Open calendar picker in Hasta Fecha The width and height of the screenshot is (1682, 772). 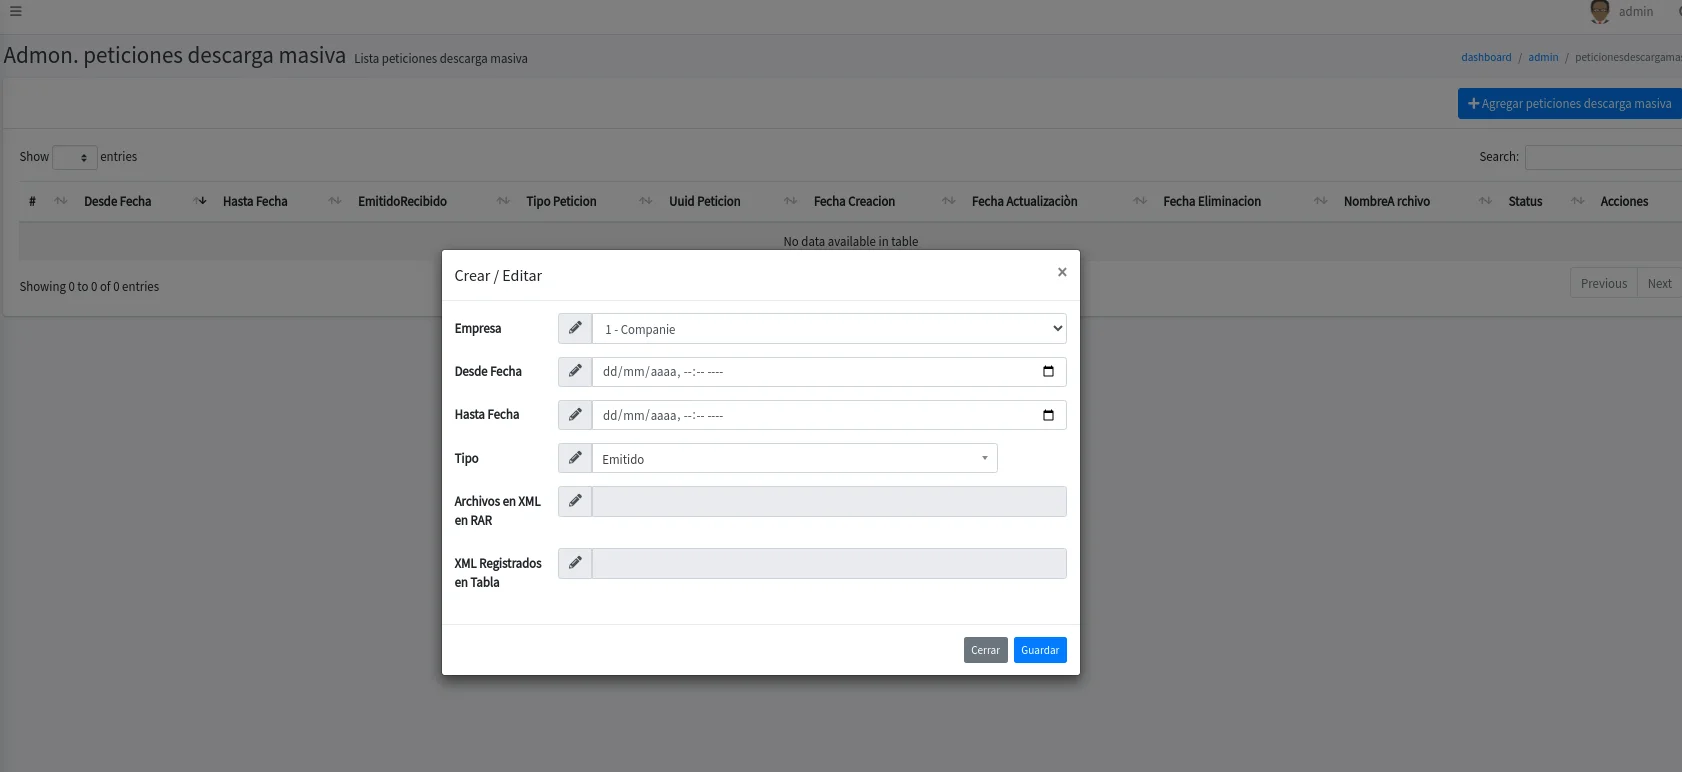[1048, 415]
